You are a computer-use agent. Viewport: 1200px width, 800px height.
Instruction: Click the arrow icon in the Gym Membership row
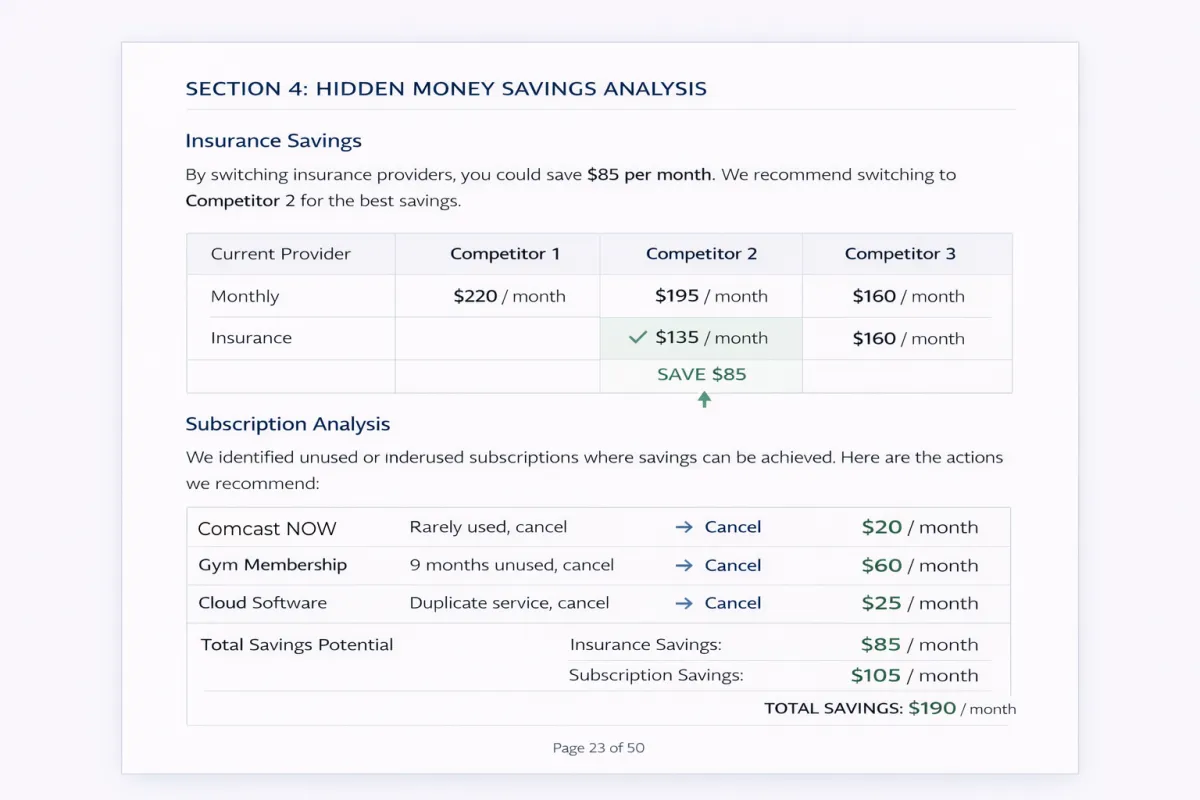684,565
